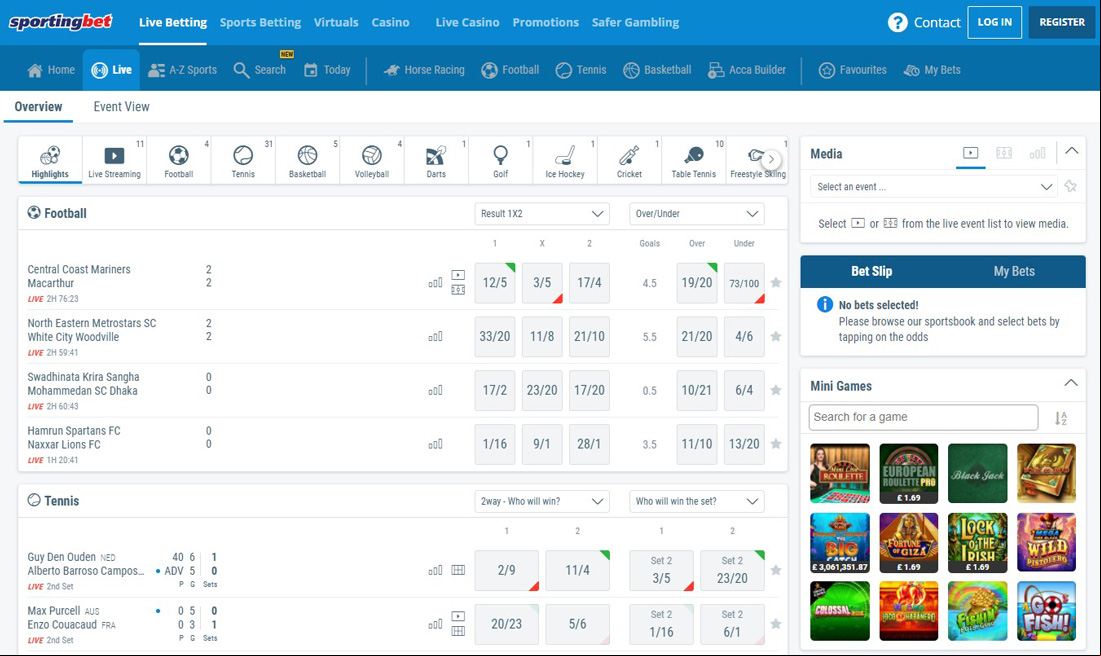Toggle the favourite star in the Media panel
This screenshot has width=1101, height=656.
pyautogui.click(x=1070, y=187)
